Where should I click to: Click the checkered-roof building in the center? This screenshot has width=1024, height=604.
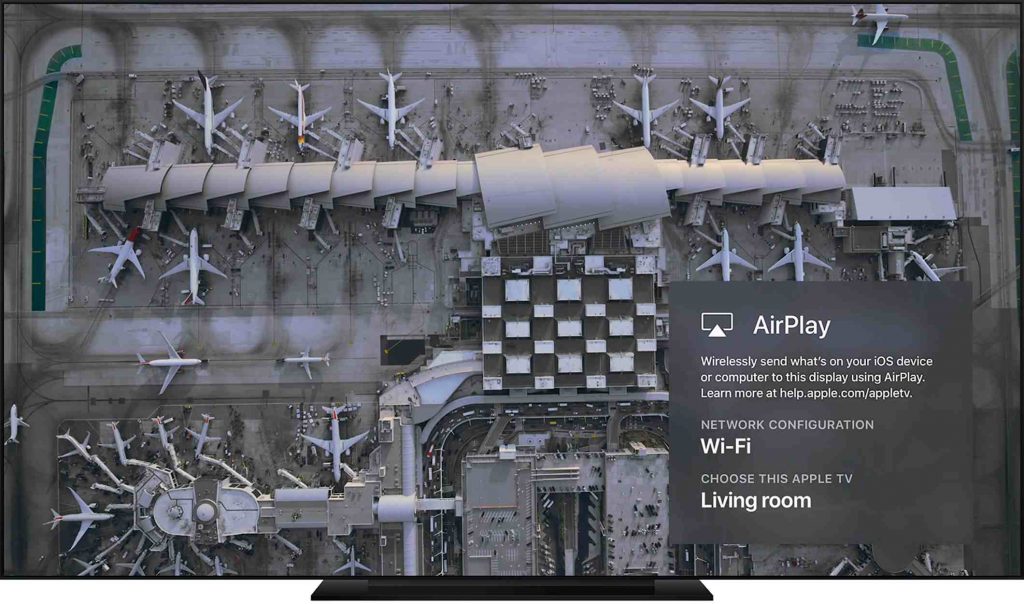coord(568,322)
